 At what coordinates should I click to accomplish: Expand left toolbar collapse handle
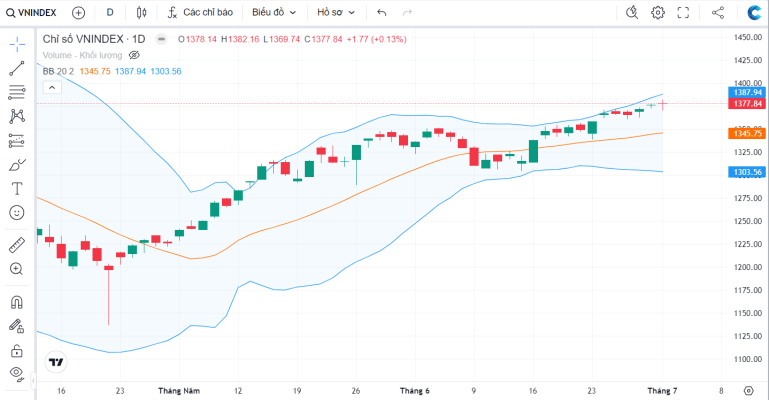33,380
